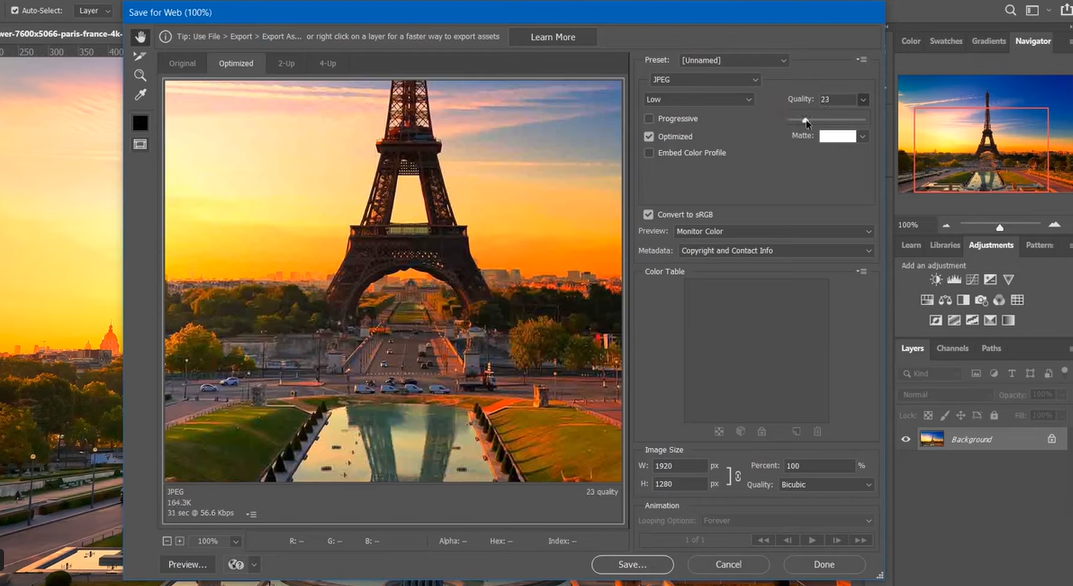Click the Learn More button
This screenshot has height=586, width=1073.
pos(552,37)
